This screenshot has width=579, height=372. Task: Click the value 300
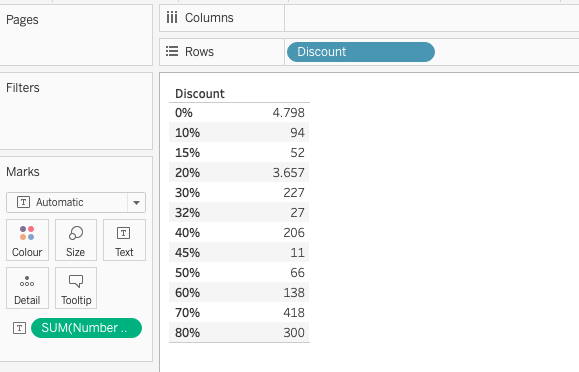[x=294, y=332]
